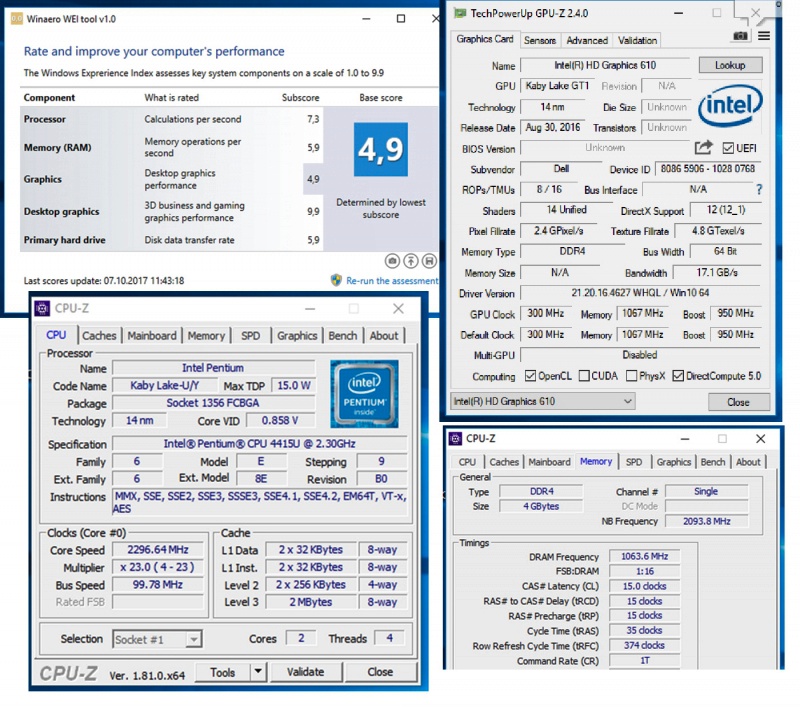Open Memory tab in the CPU-Z processor window
800x709 pixels.
(x=206, y=336)
